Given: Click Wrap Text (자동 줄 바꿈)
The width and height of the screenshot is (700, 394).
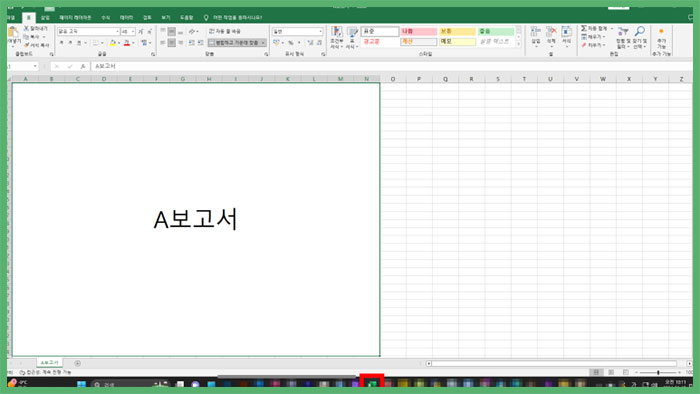Looking at the screenshot, I should pyautogui.click(x=225, y=31).
